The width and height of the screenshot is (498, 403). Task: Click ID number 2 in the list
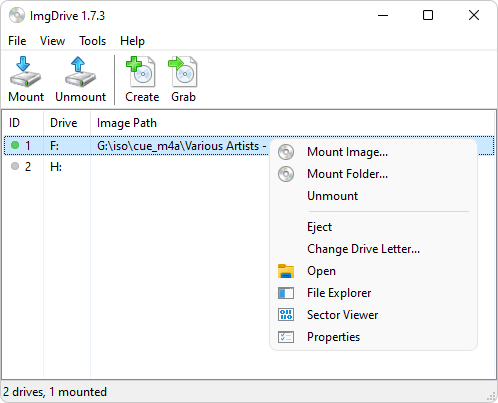[28, 167]
